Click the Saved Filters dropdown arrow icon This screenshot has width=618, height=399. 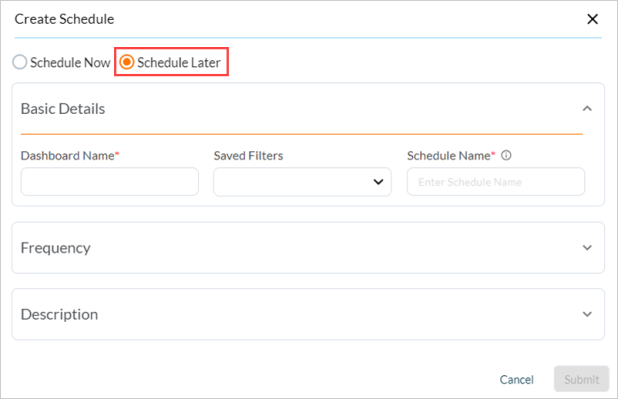coord(378,182)
